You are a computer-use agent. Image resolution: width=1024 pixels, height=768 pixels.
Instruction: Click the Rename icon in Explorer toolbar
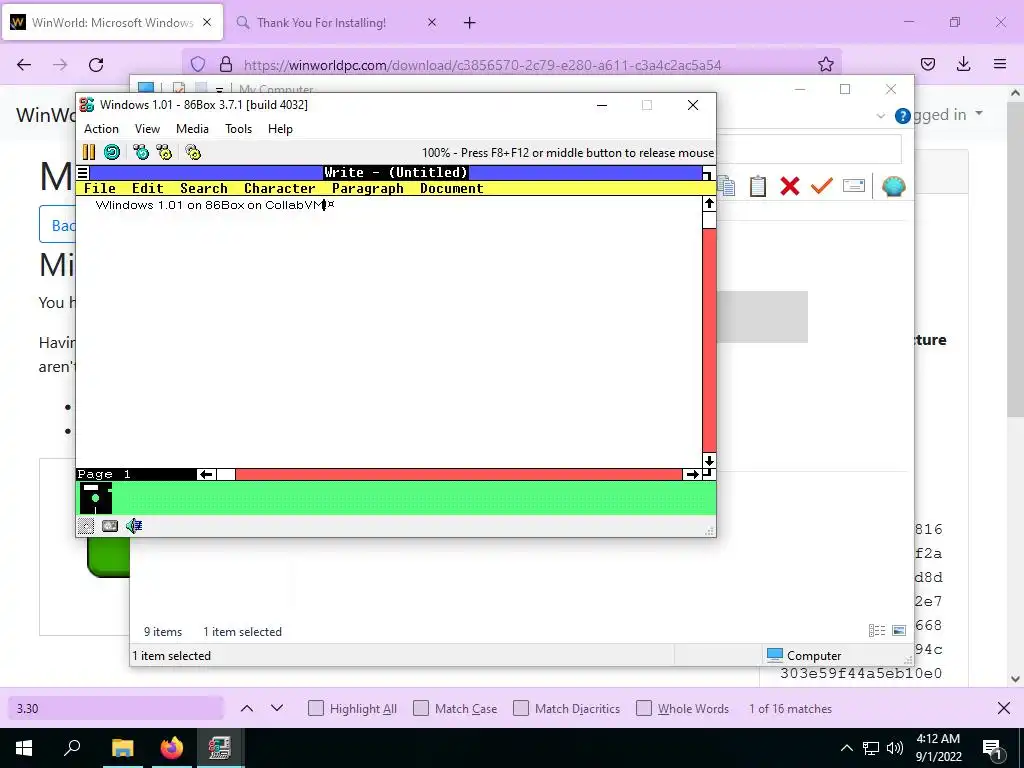(x=854, y=186)
